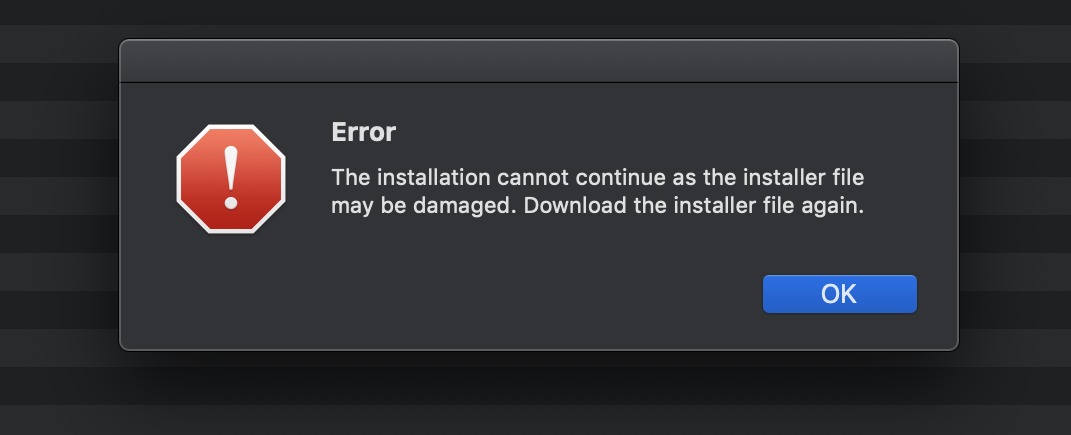Click the red error stop-sign icon

click(231, 179)
